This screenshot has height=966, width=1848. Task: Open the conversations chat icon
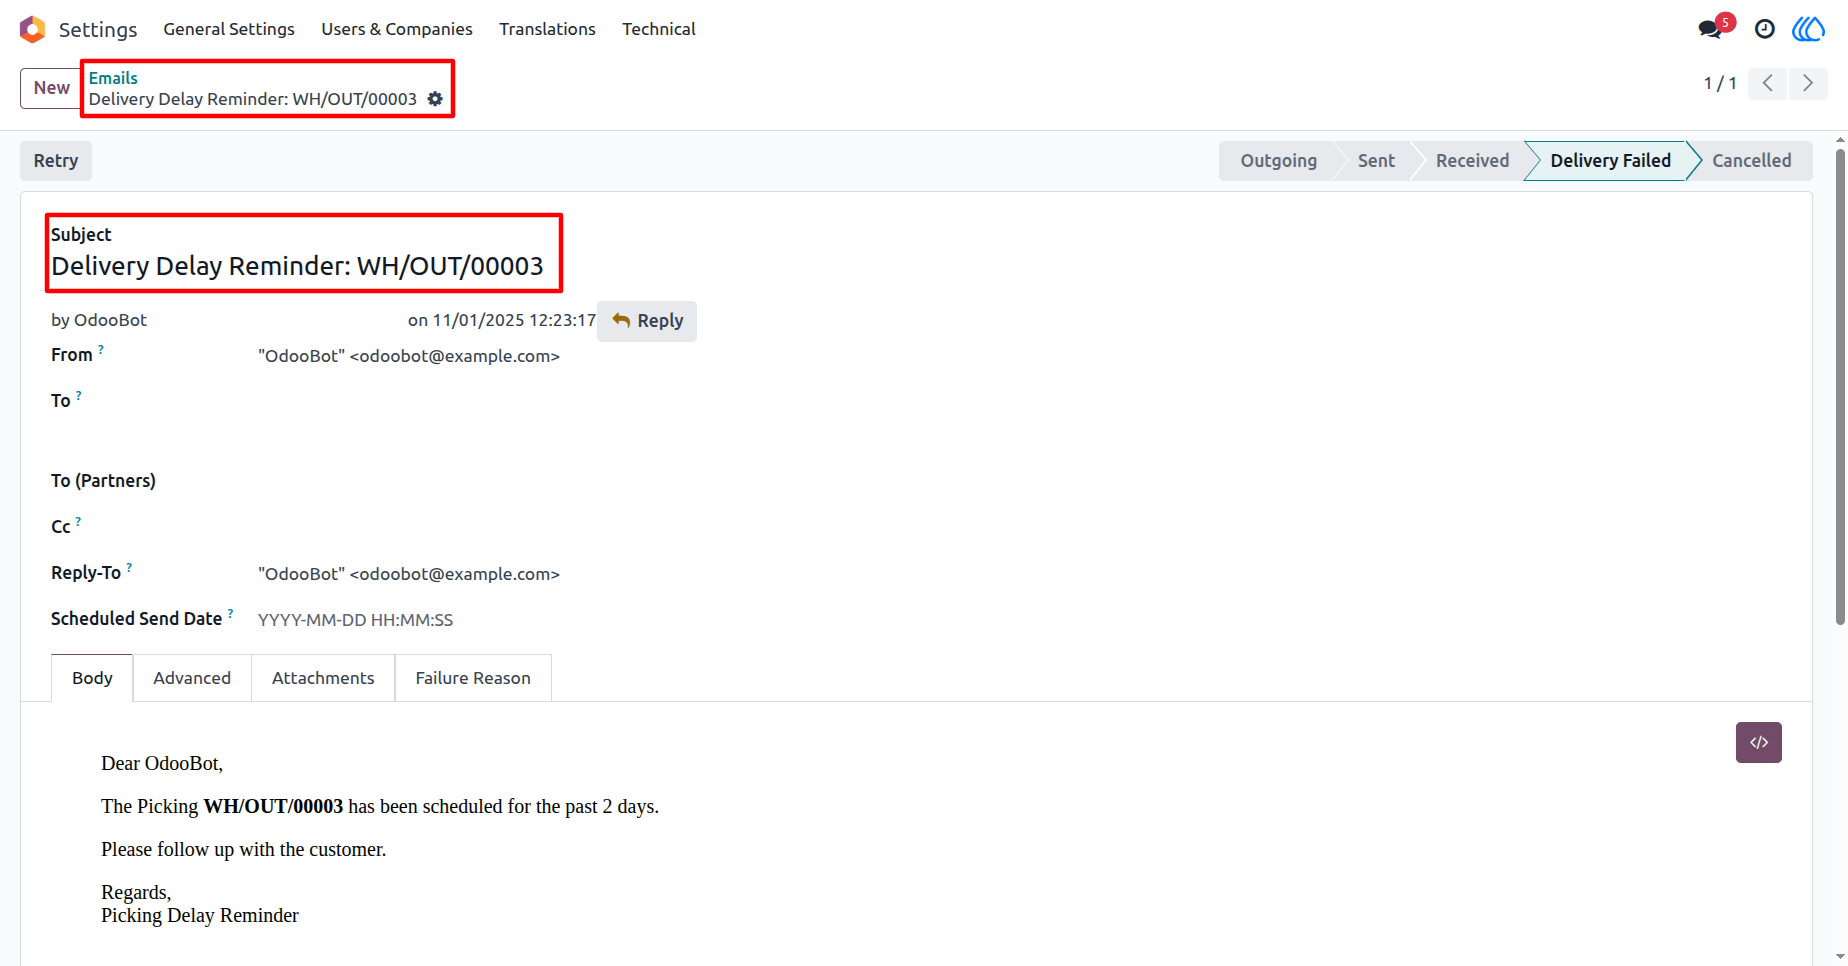point(1711,29)
